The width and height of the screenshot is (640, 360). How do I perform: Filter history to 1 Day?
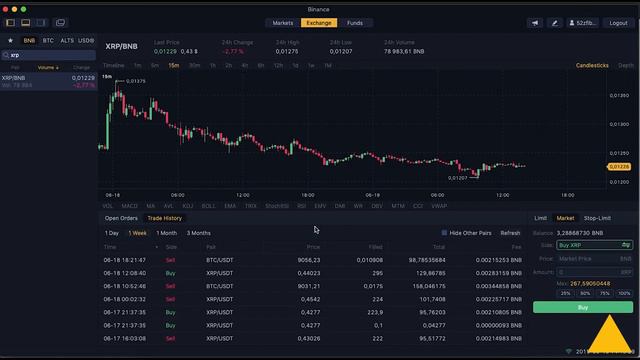pyautogui.click(x=111, y=233)
